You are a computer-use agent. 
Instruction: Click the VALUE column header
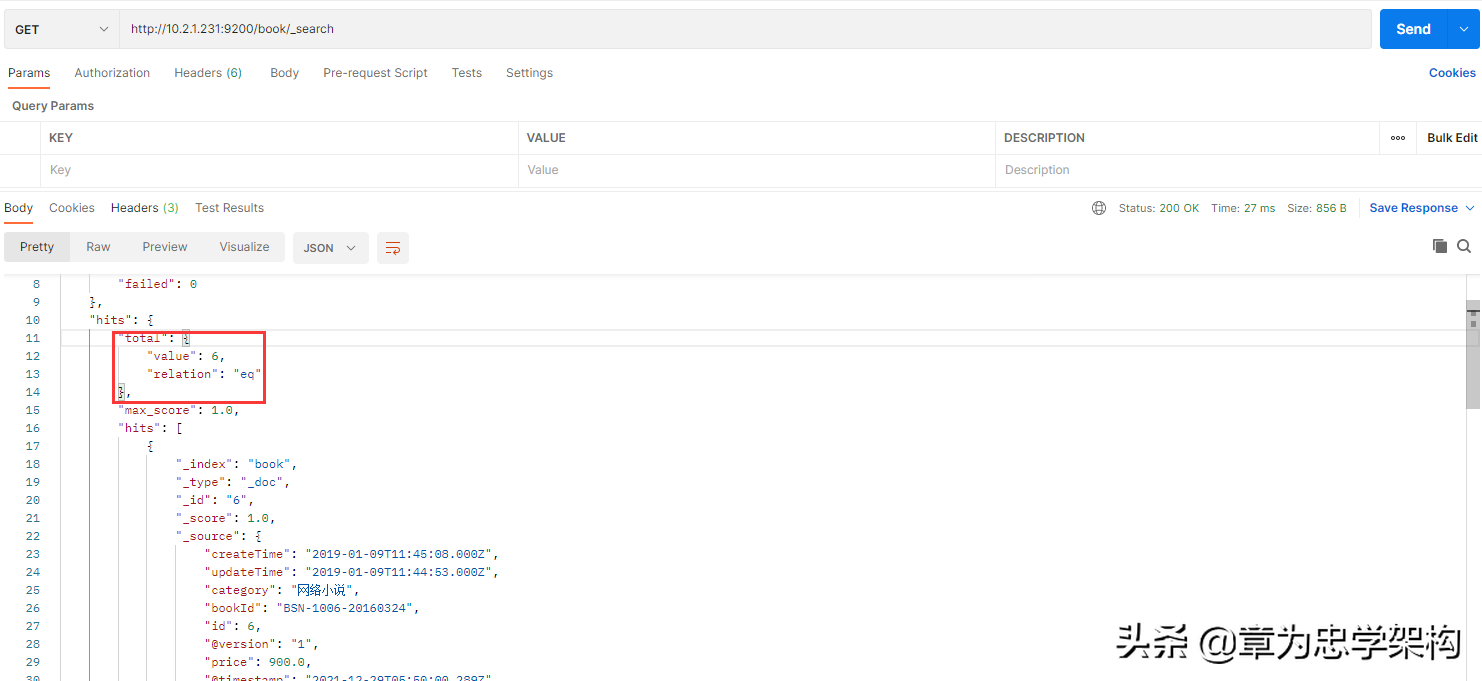click(546, 138)
